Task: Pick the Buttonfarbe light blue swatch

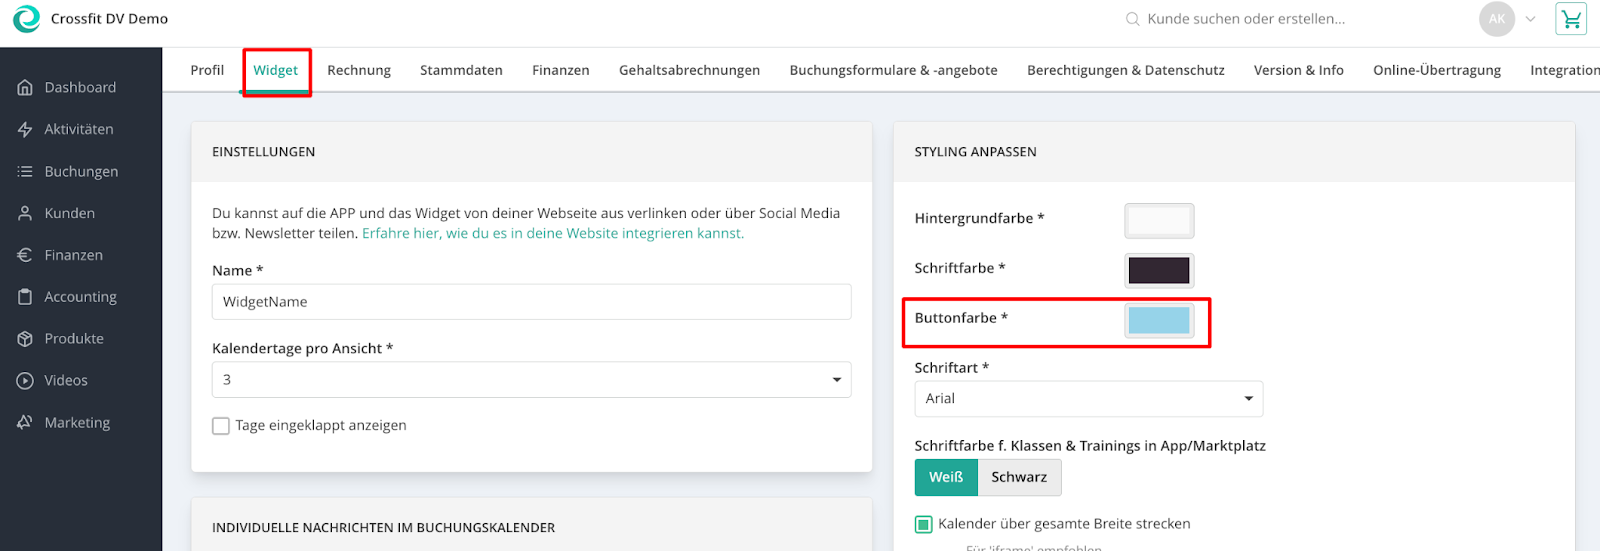Action: coord(1159,320)
